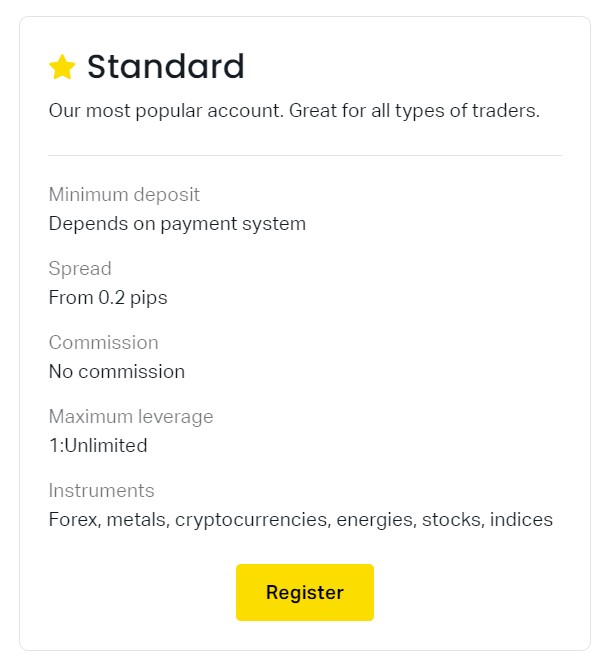Select the '1:Unlimited' leverage value

pyautogui.click(x=98, y=446)
